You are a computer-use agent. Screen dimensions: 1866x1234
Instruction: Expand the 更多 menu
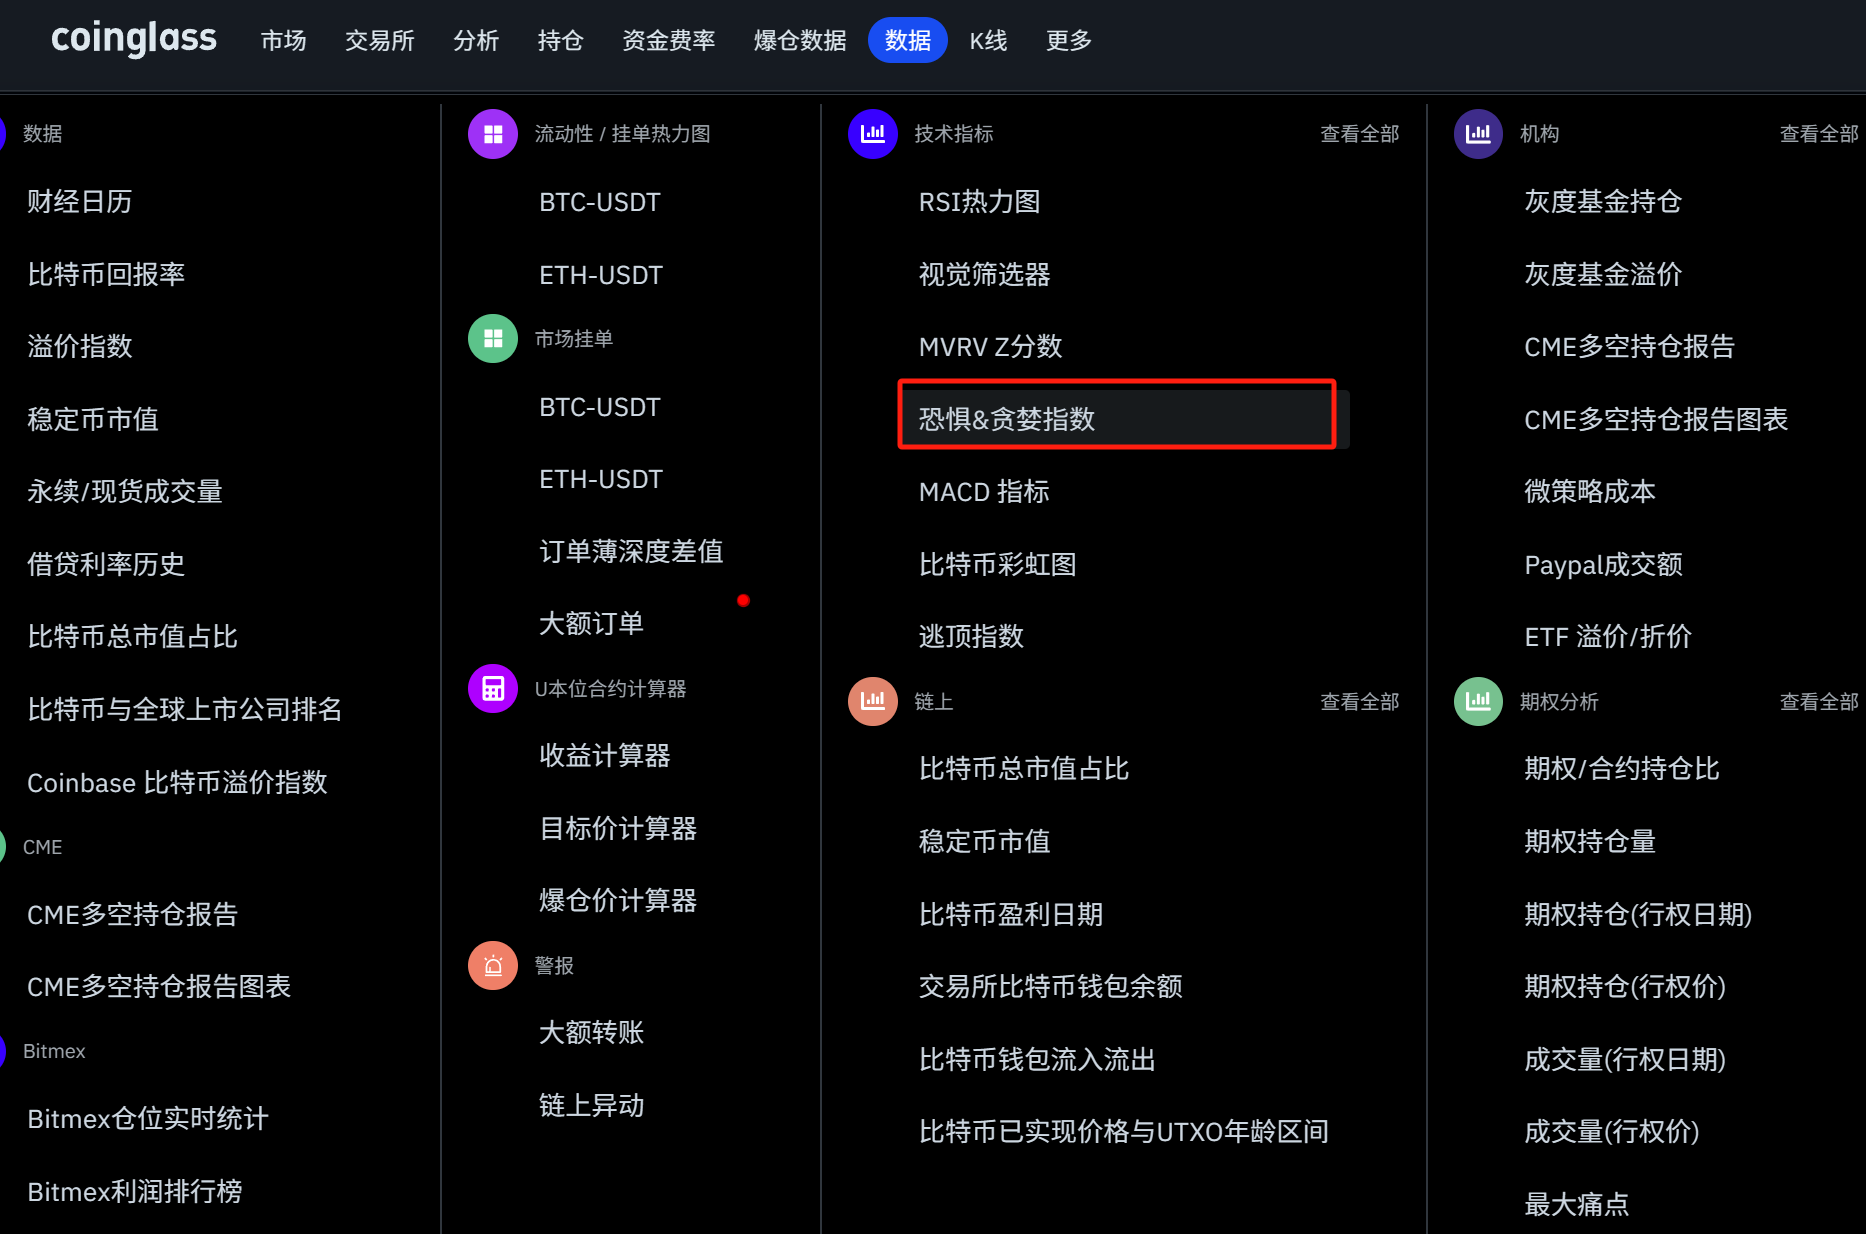pyautogui.click(x=1069, y=40)
